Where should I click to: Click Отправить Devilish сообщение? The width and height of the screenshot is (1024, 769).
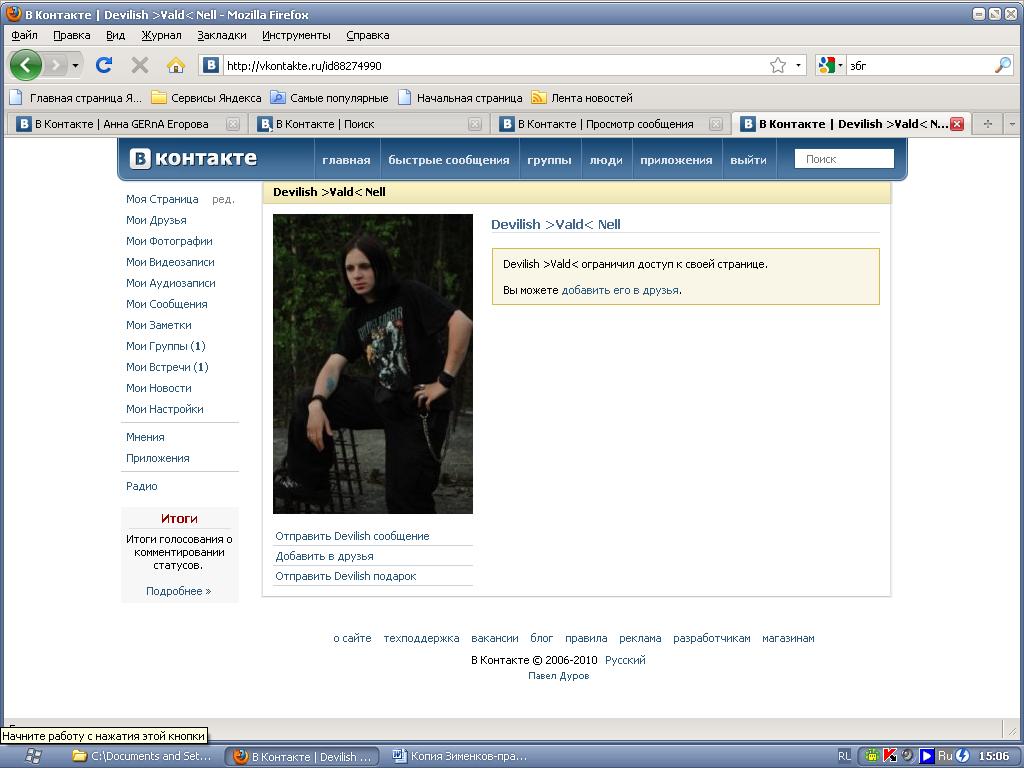click(x=352, y=536)
